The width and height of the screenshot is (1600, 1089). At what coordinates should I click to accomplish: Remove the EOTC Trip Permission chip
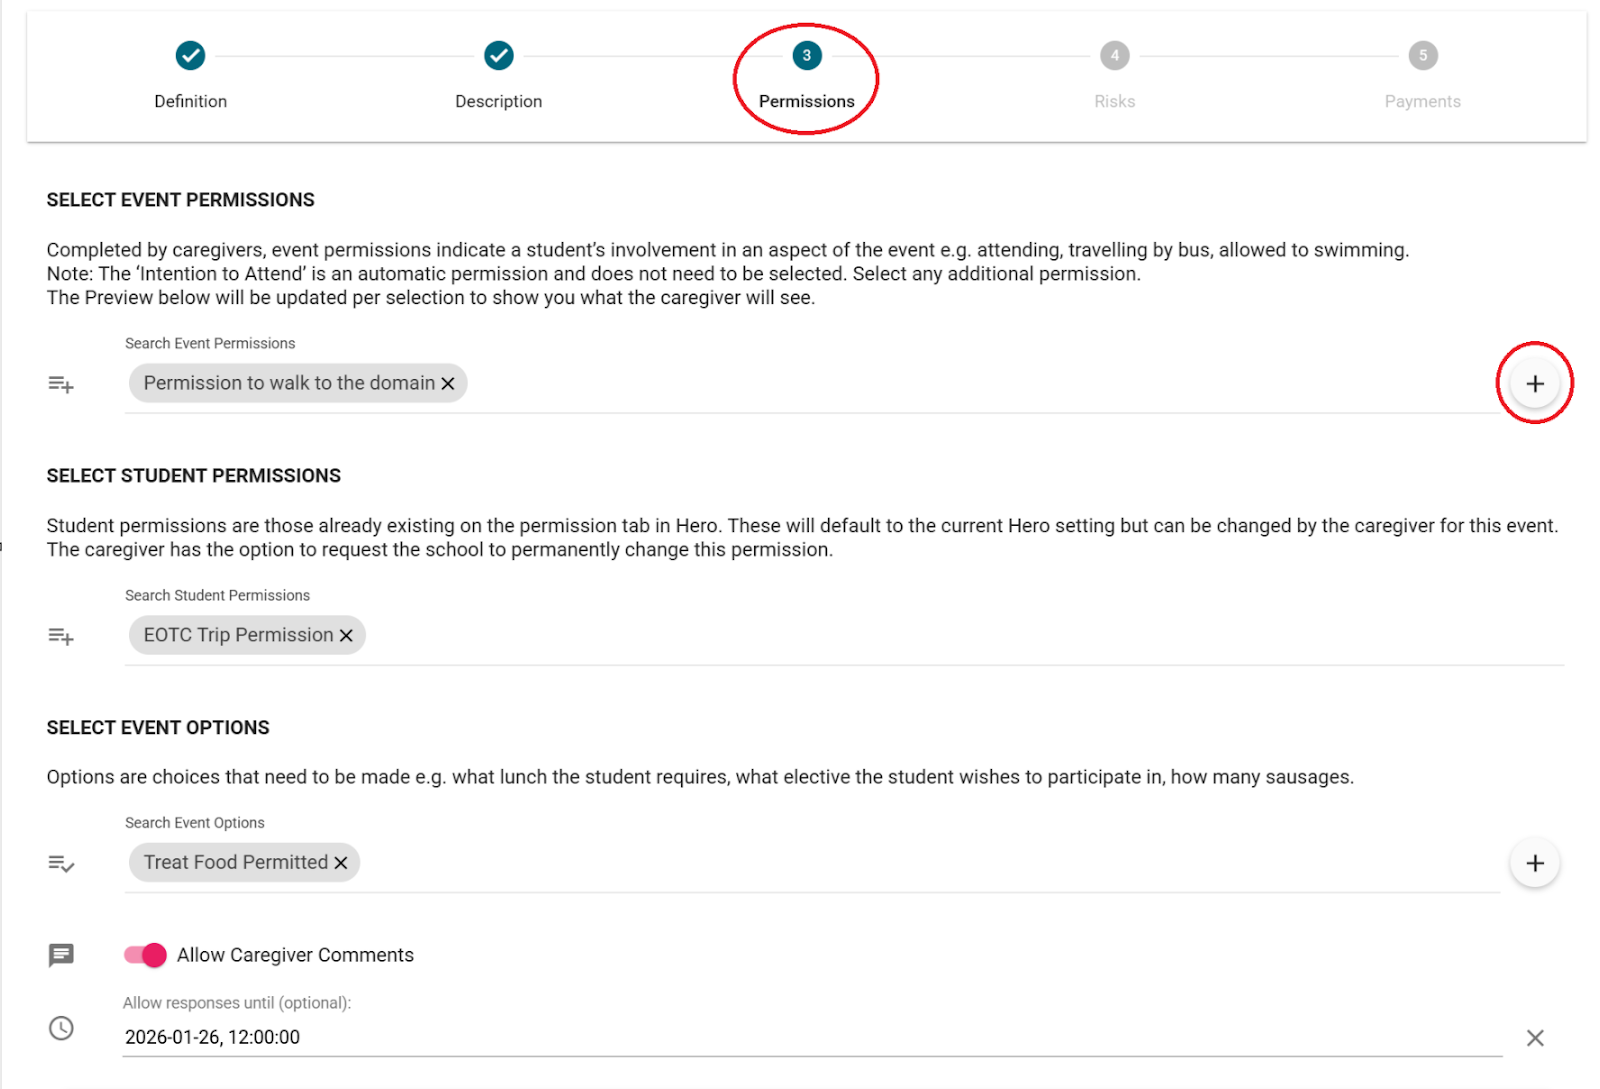click(x=346, y=636)
